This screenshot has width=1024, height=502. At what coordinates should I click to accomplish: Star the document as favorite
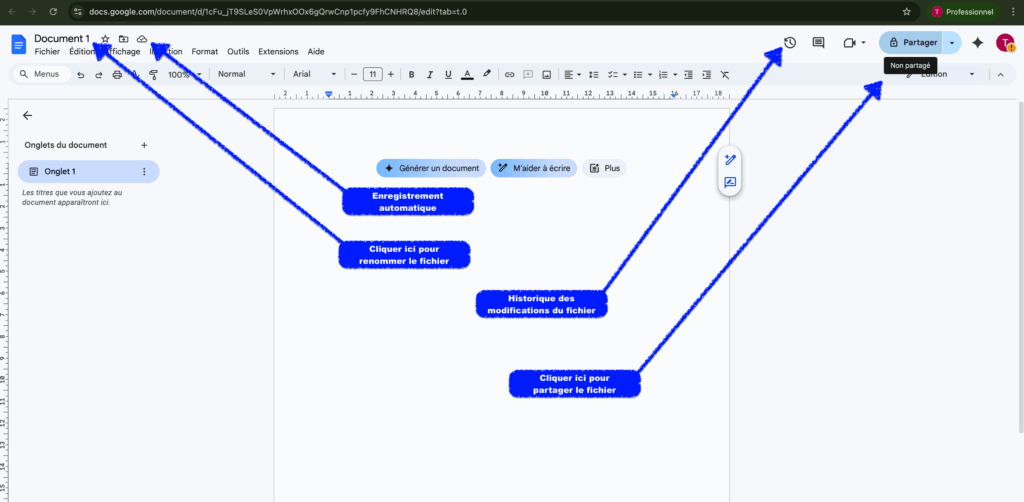point(105,39)
